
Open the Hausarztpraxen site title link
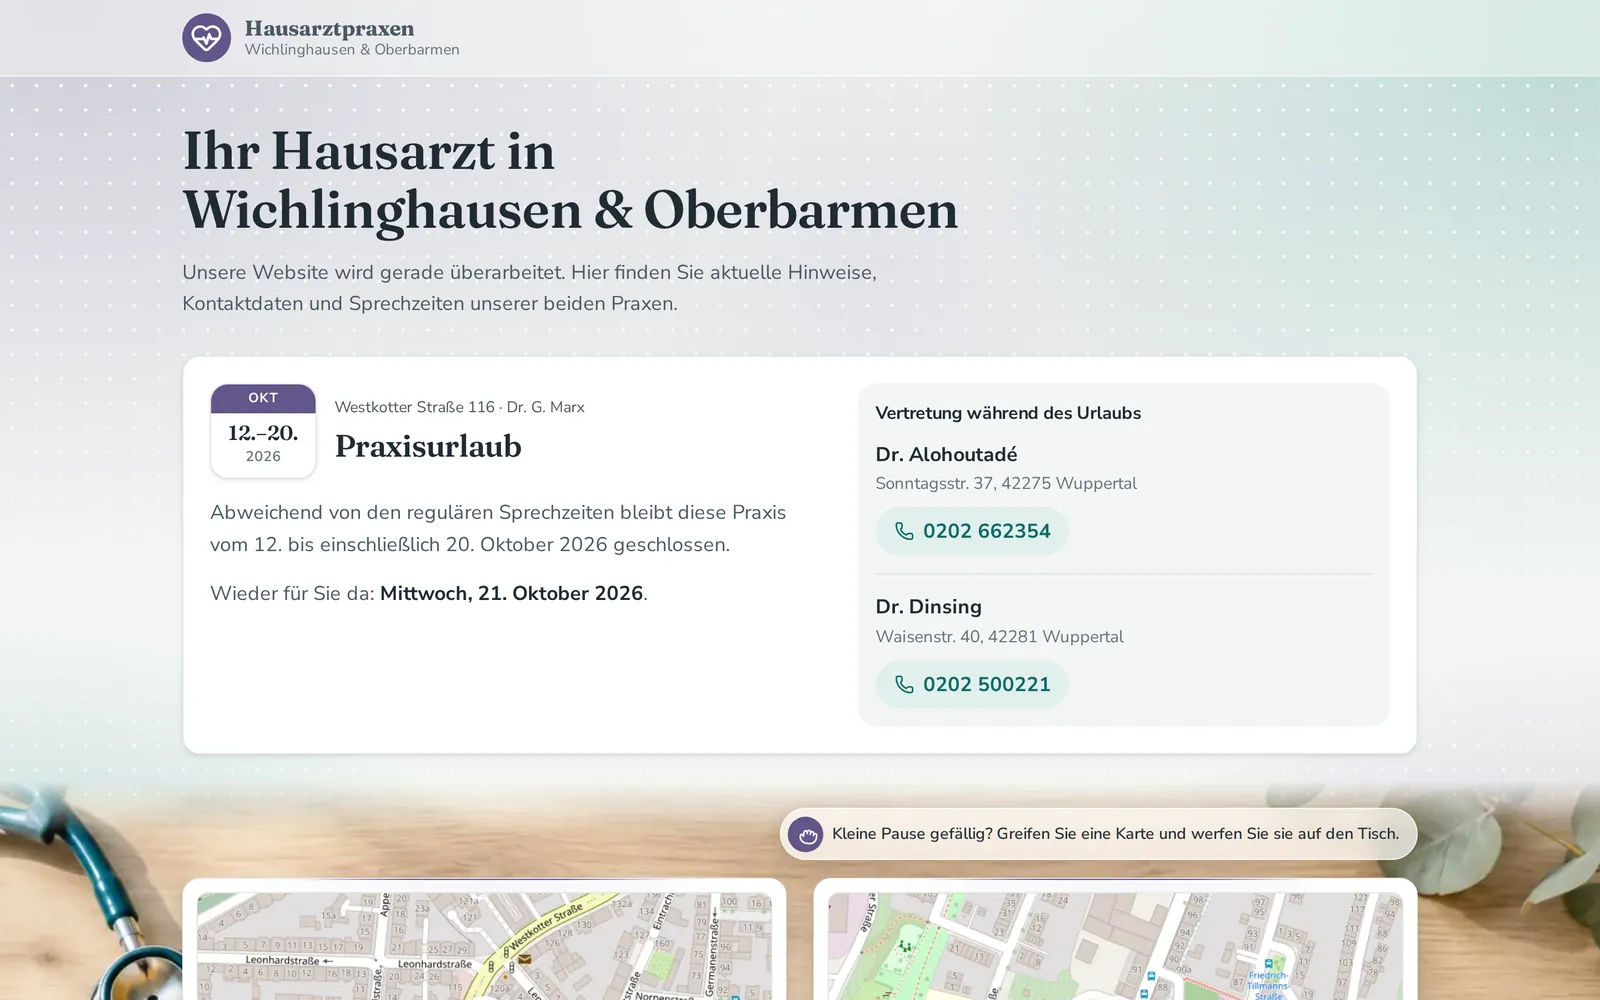329,28
